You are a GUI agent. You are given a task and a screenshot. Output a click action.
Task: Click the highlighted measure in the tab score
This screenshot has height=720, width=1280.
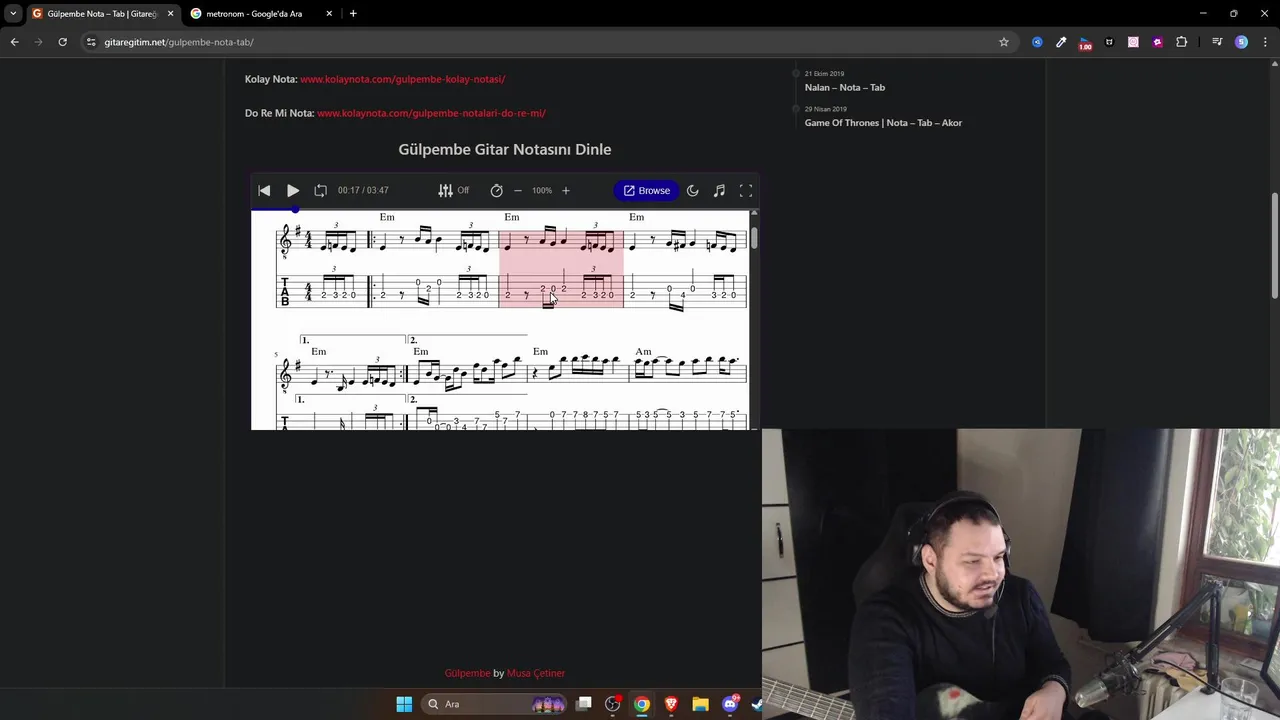tap(561, 268)
